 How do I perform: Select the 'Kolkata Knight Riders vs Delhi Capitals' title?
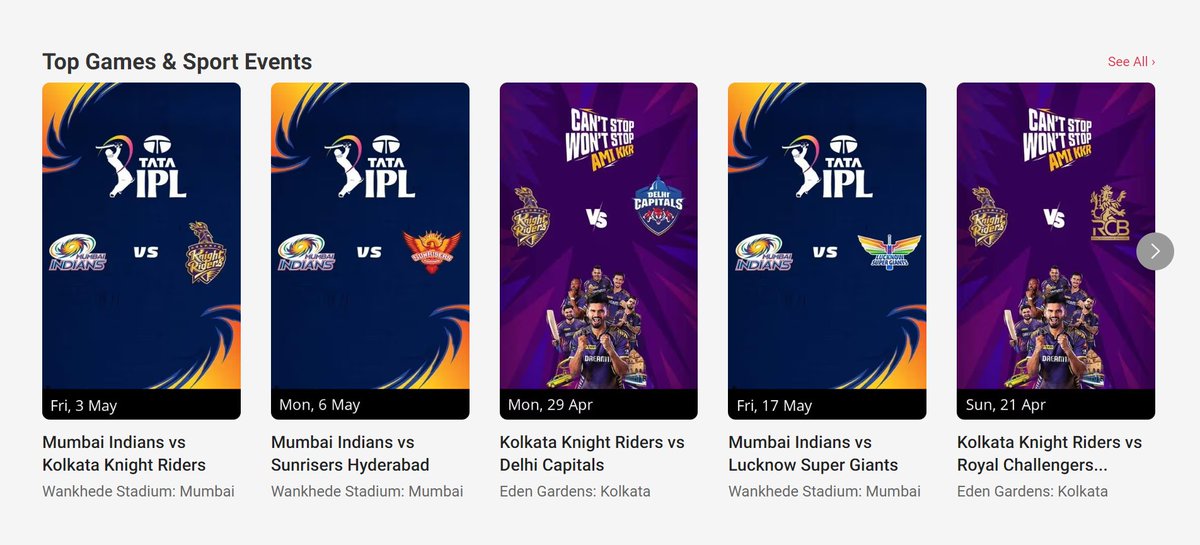(592, 453)
